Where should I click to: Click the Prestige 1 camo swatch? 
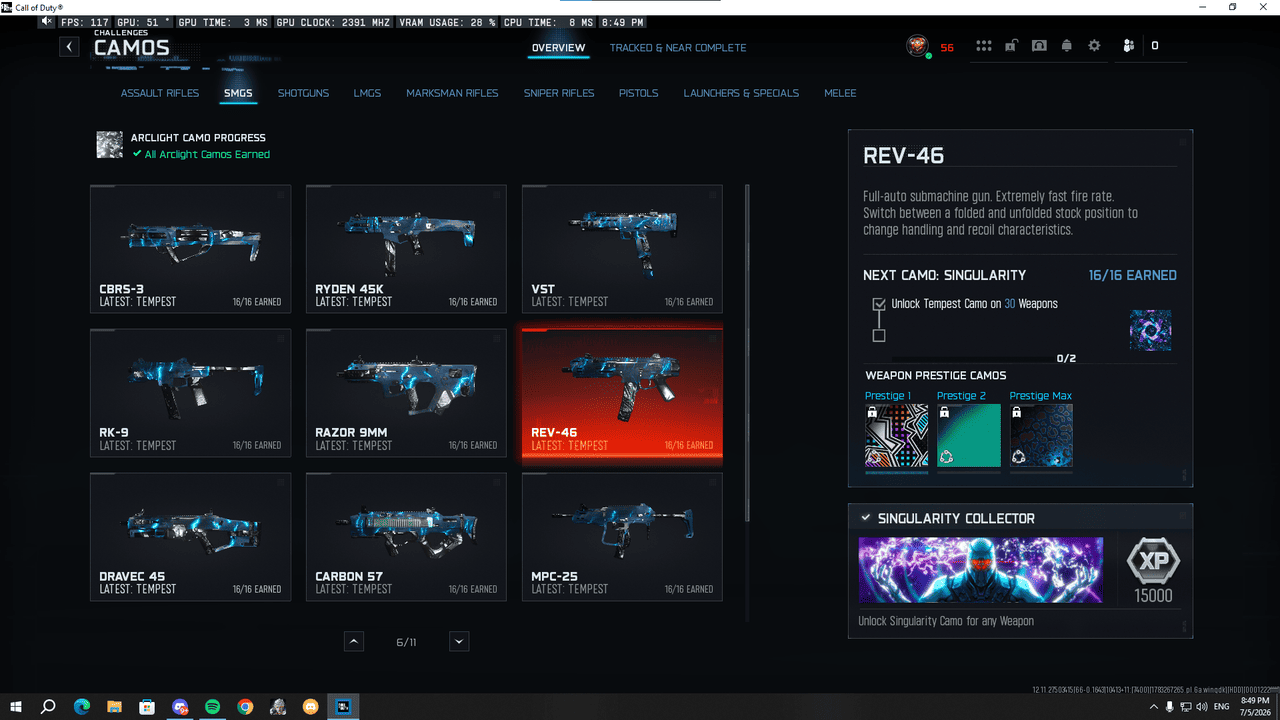tap(897, 436)
